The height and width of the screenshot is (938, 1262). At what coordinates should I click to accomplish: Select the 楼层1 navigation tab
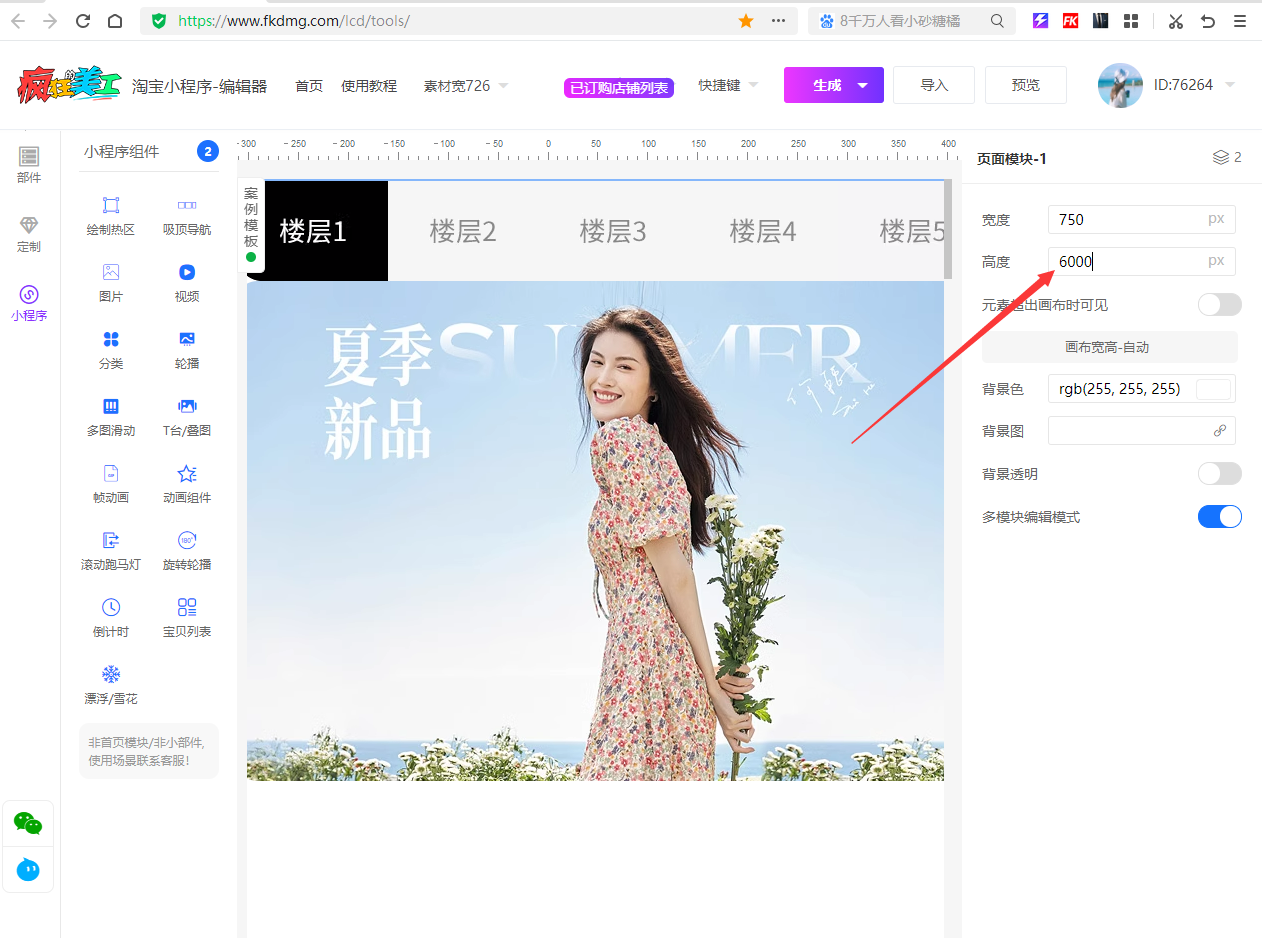pyautogui.click(x=313, y=231)
